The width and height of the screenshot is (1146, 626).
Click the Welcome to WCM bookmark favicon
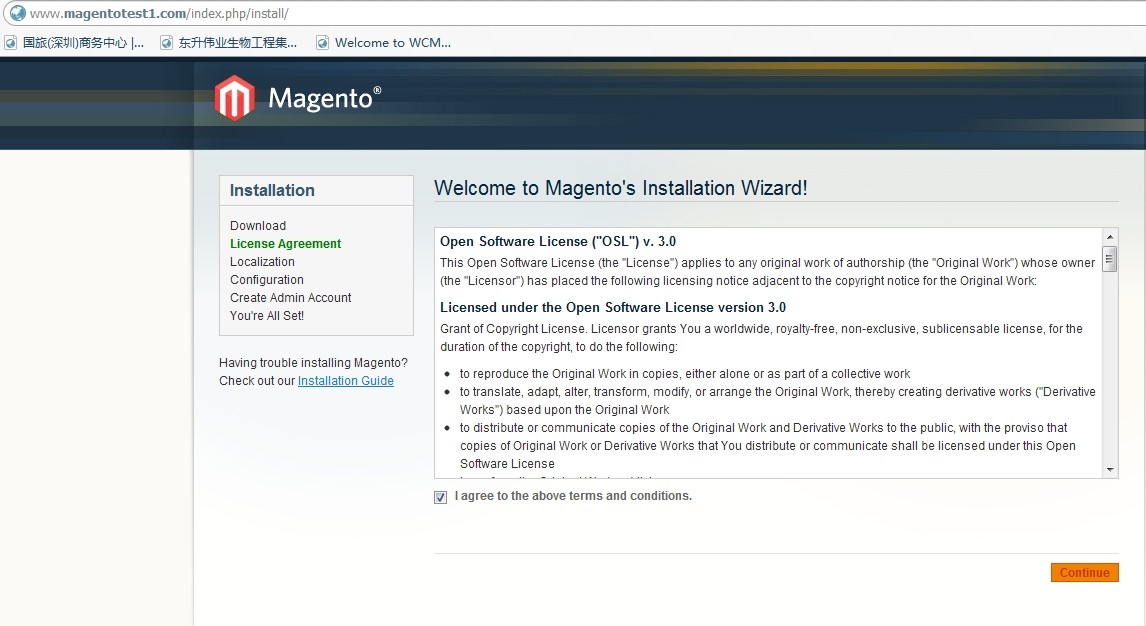click(x=322, y=43)
